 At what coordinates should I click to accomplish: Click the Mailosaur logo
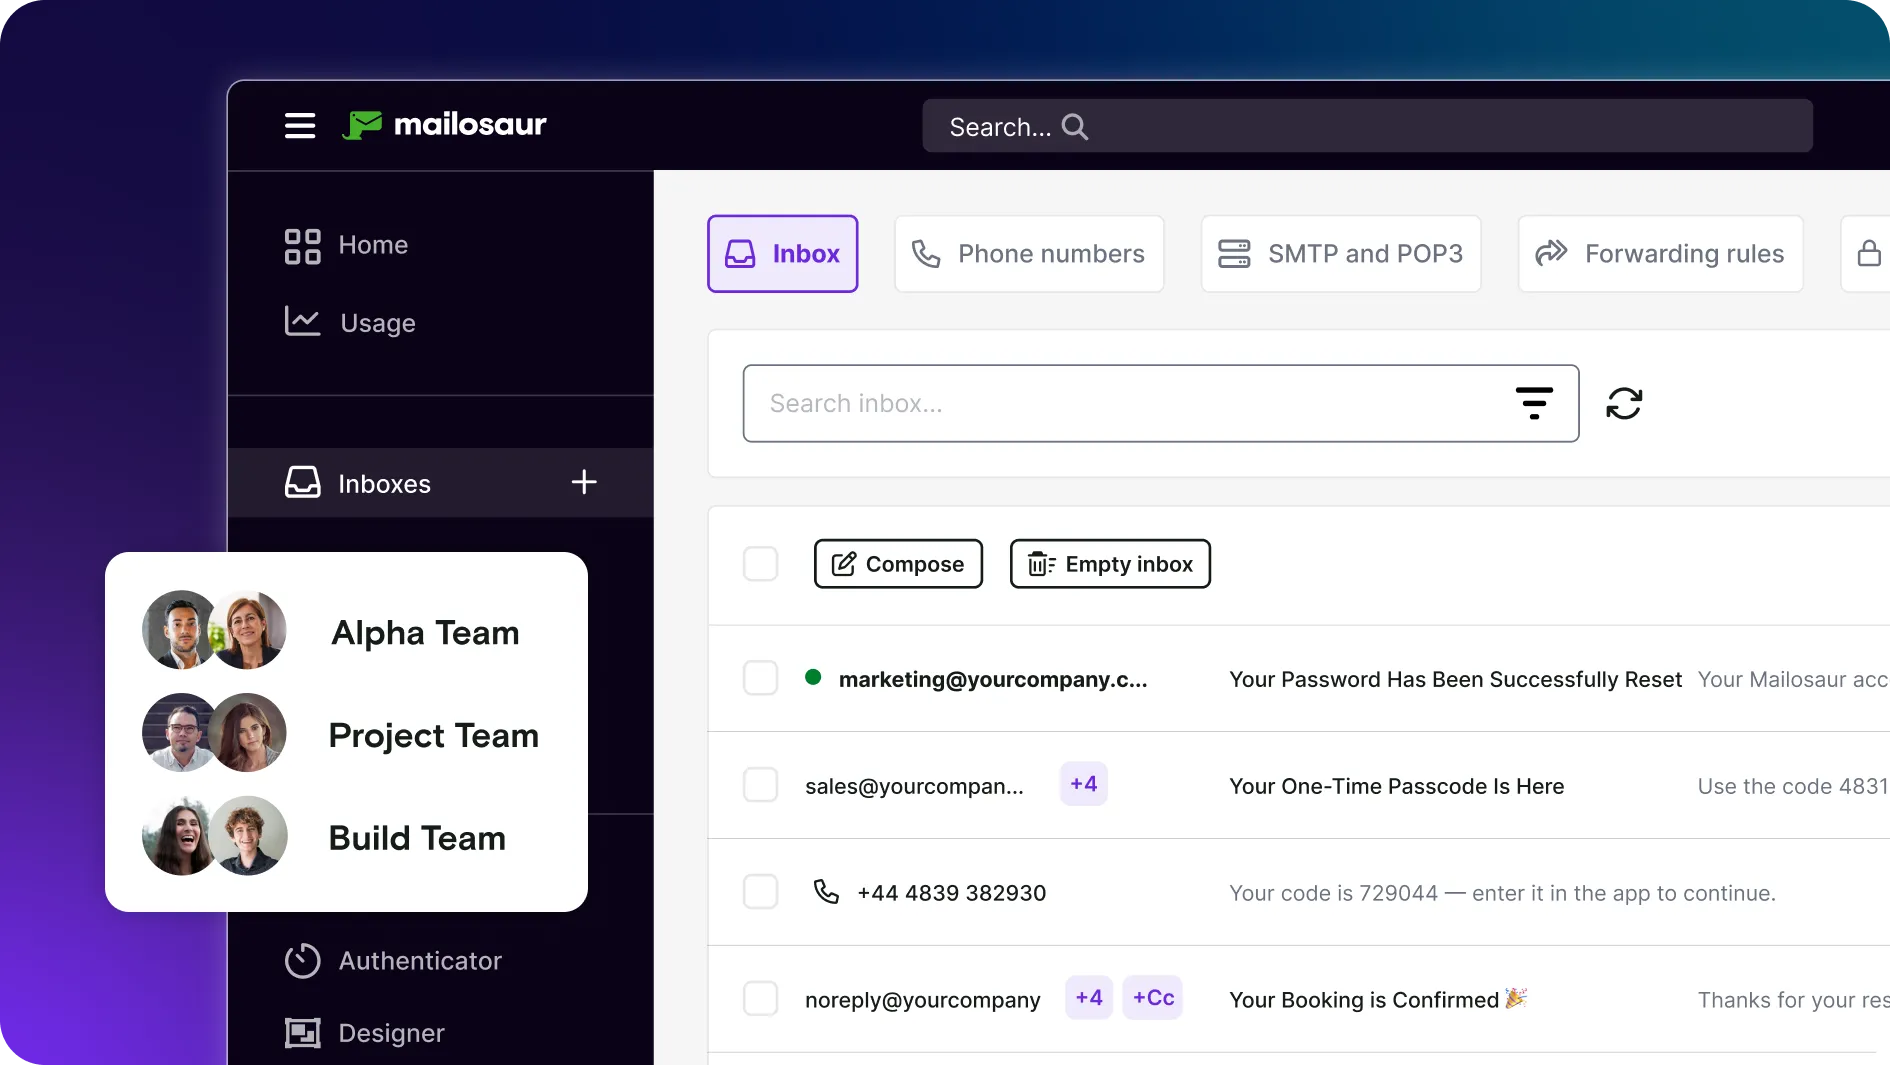(x=444, y=125)
